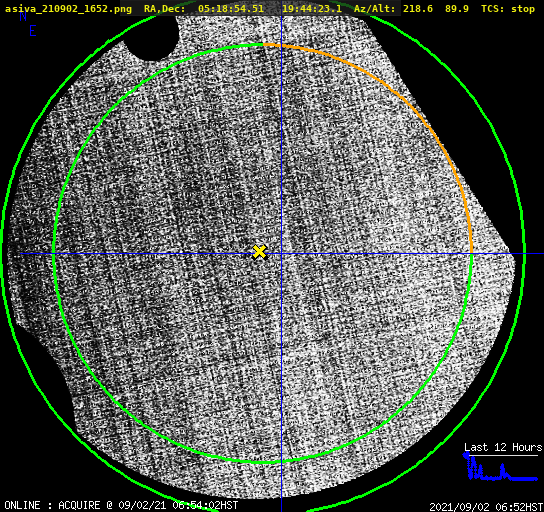The width and height of the screenshot is (544, 512).
Task: Click the RA,Dec label in header
Action: click(x=164, y=9)
